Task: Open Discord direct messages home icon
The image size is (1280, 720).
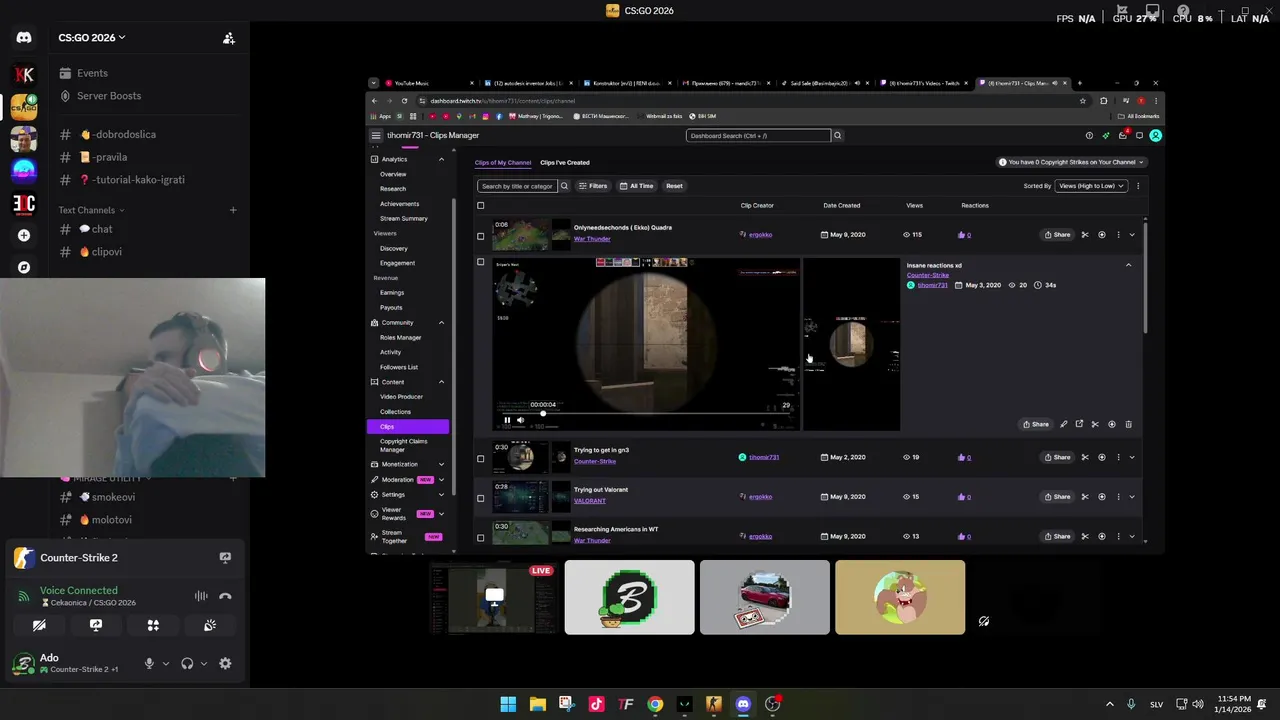Action: pyautogui.click(x=24, y=38)
